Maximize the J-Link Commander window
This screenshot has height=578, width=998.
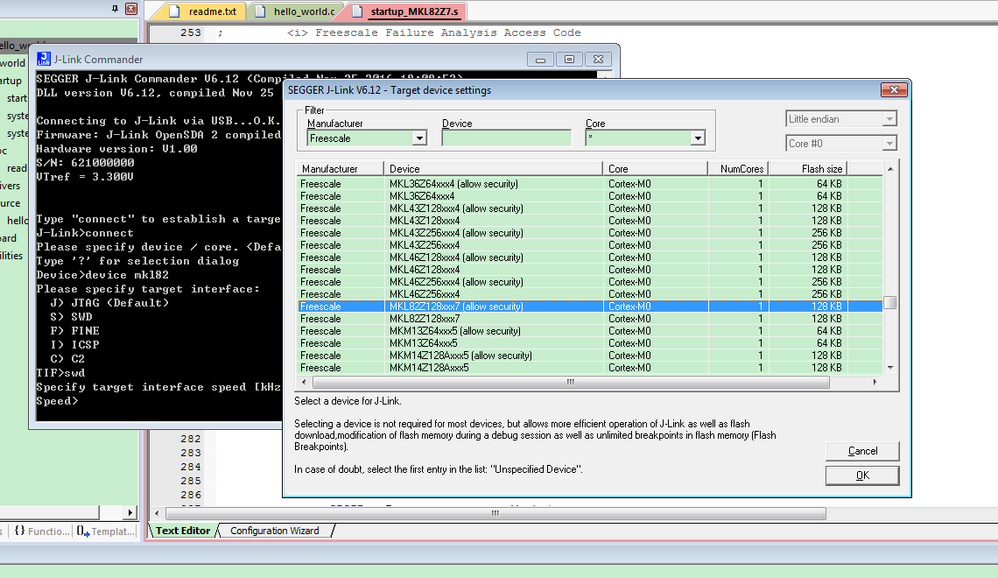(569, 59)
